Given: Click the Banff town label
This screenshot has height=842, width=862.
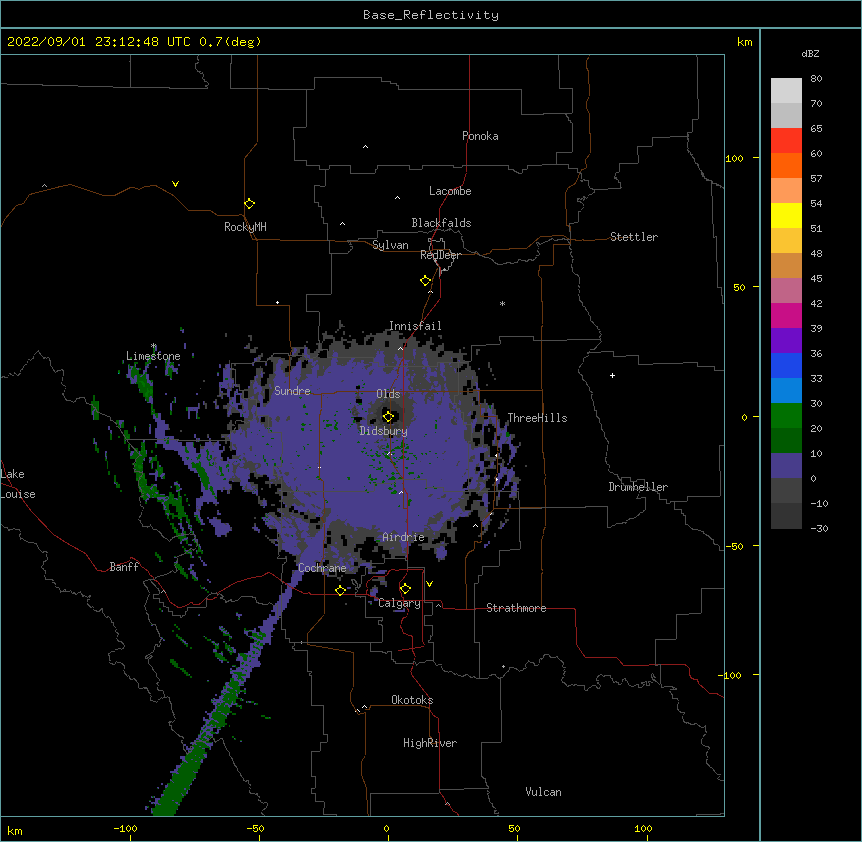Looking at the screenshot, I should pyautogui.click(x=124, y=567).
